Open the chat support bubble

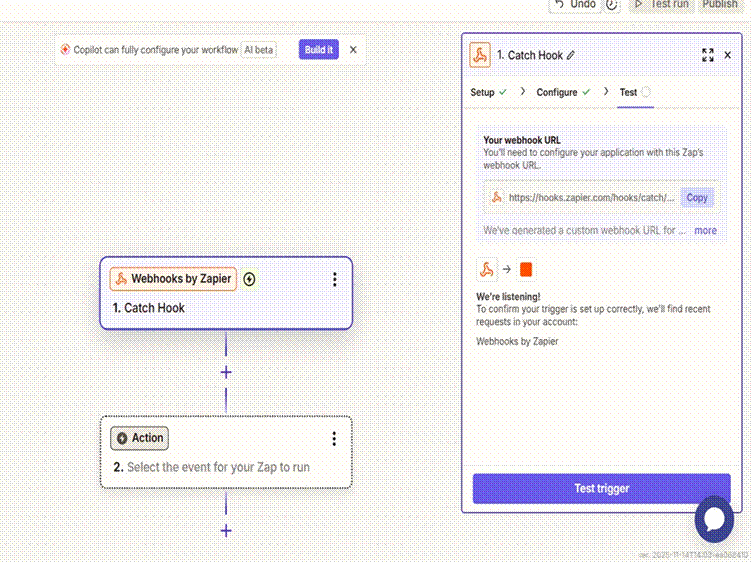714,519
